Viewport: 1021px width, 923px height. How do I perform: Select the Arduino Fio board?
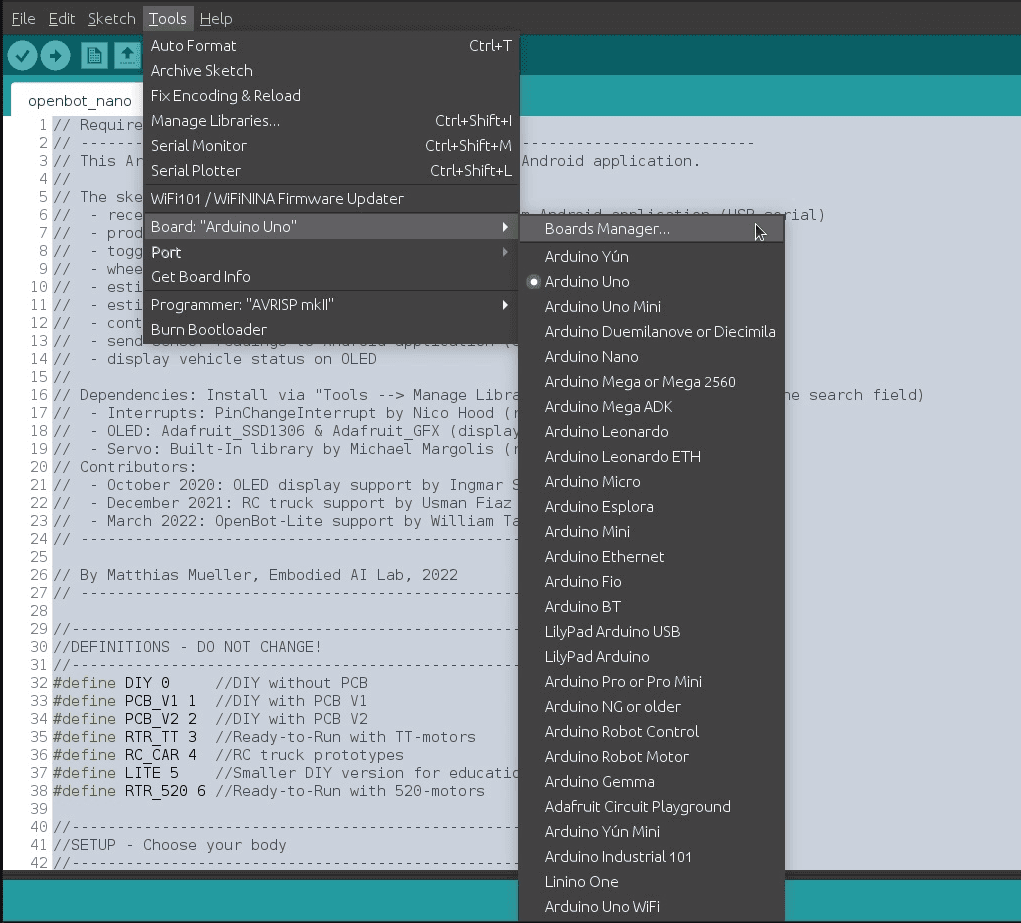[x=652, y=582]
